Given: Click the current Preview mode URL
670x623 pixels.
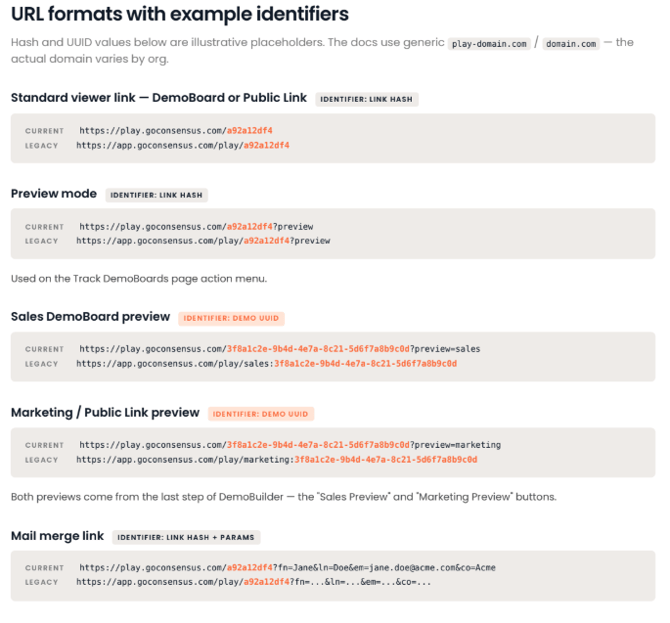Looking at the screenshot, I should click(x=196, y=226).
